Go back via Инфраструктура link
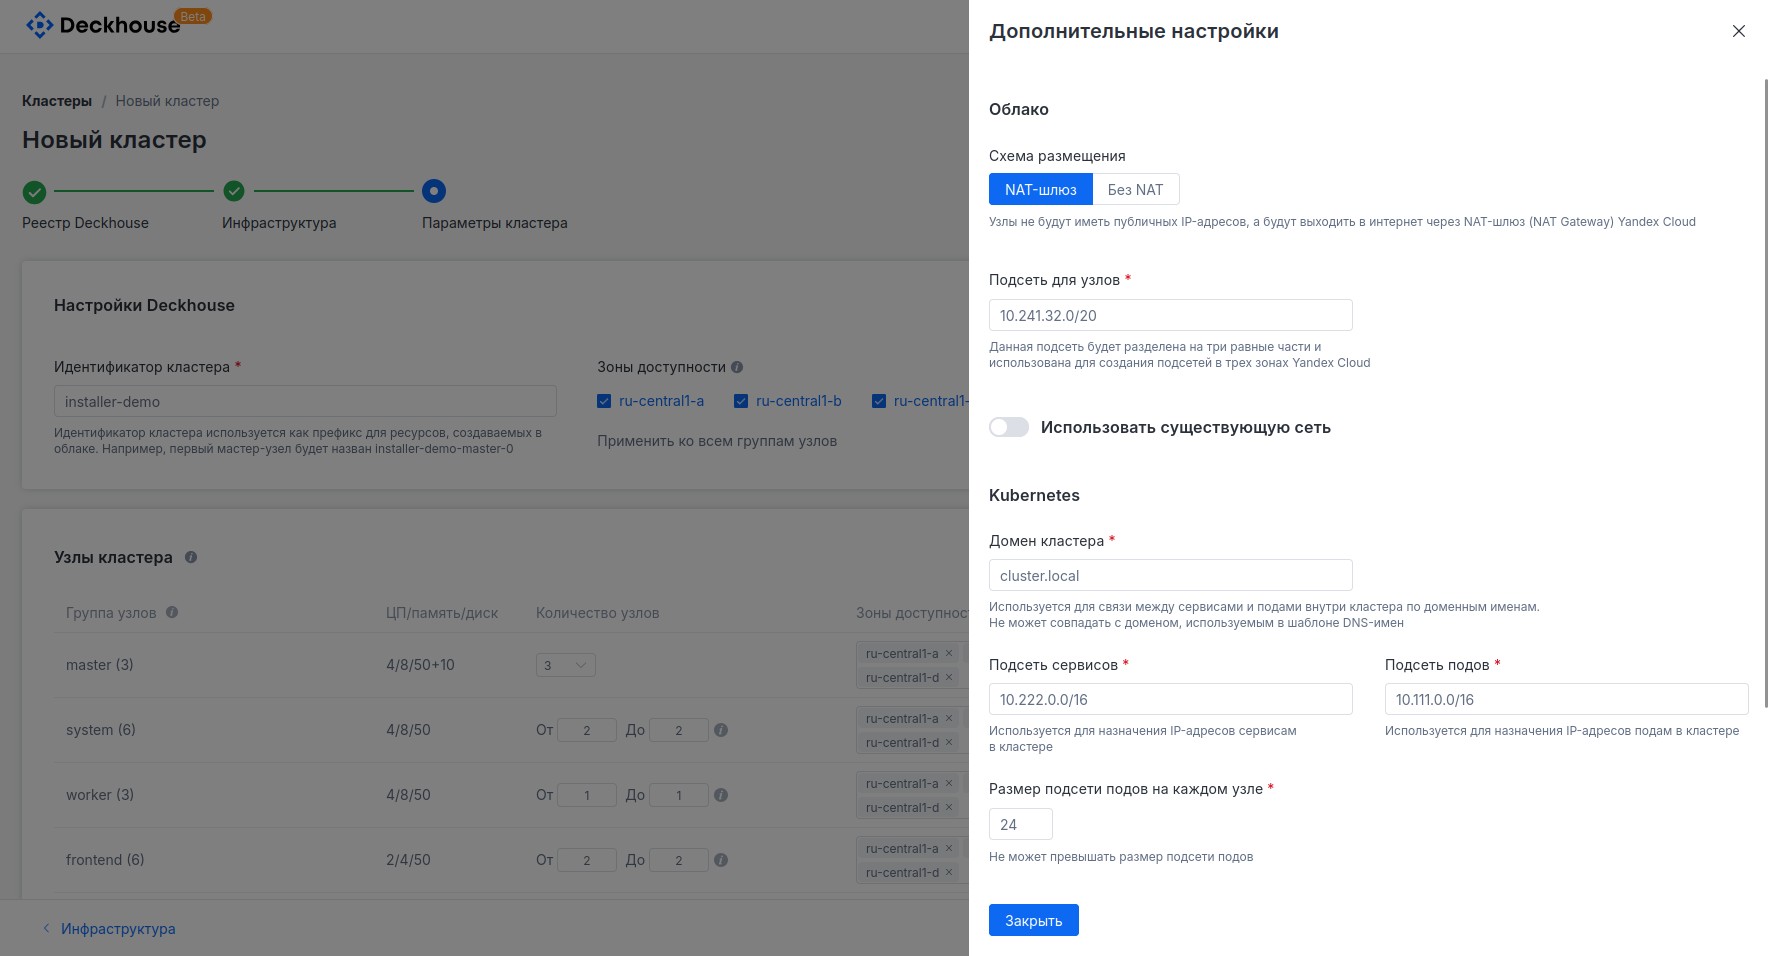 coord(117,928)
